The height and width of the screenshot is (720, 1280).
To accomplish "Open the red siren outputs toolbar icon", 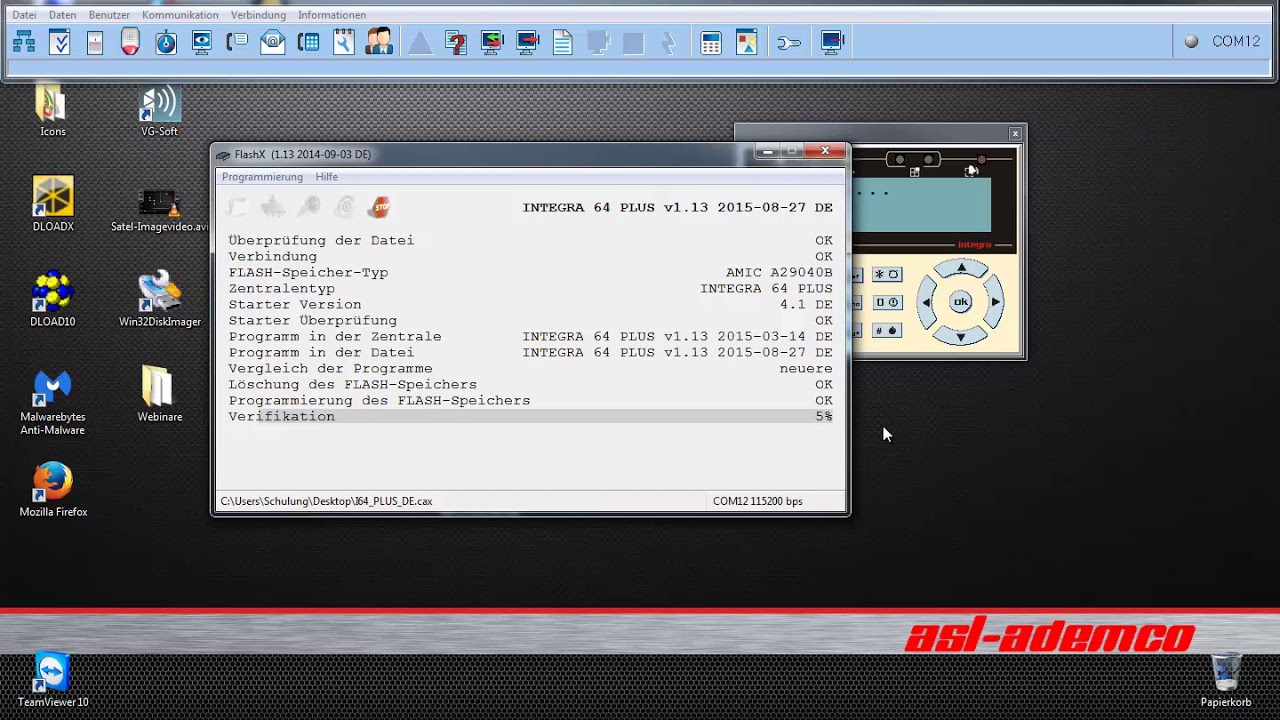I will 130,42.
